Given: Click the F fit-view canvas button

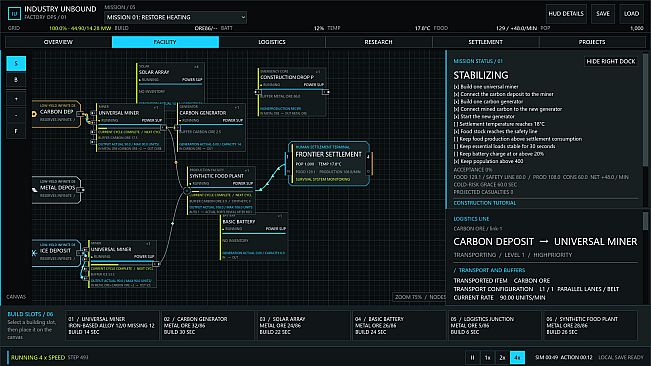Looking at the screenshot, I should click(x=16, y=131).
